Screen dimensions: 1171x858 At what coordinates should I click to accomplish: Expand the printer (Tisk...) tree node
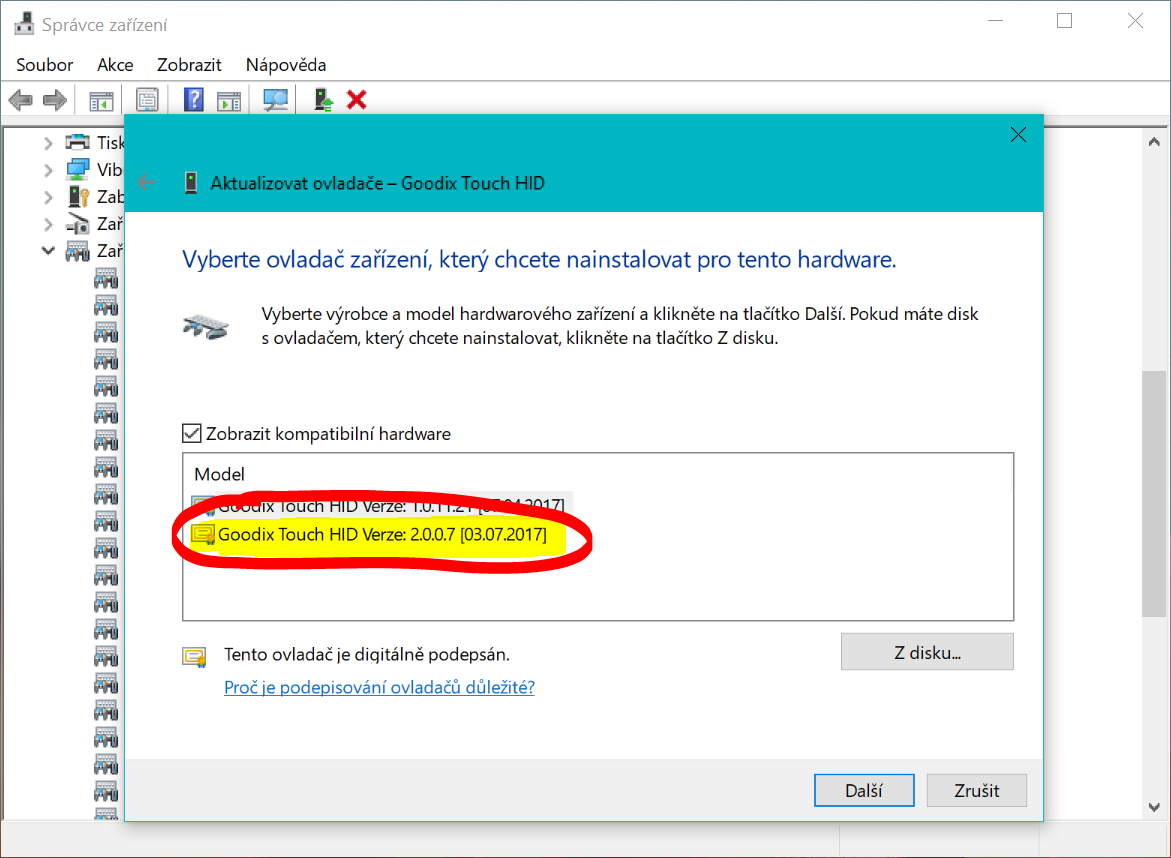[x=48, y=143]
